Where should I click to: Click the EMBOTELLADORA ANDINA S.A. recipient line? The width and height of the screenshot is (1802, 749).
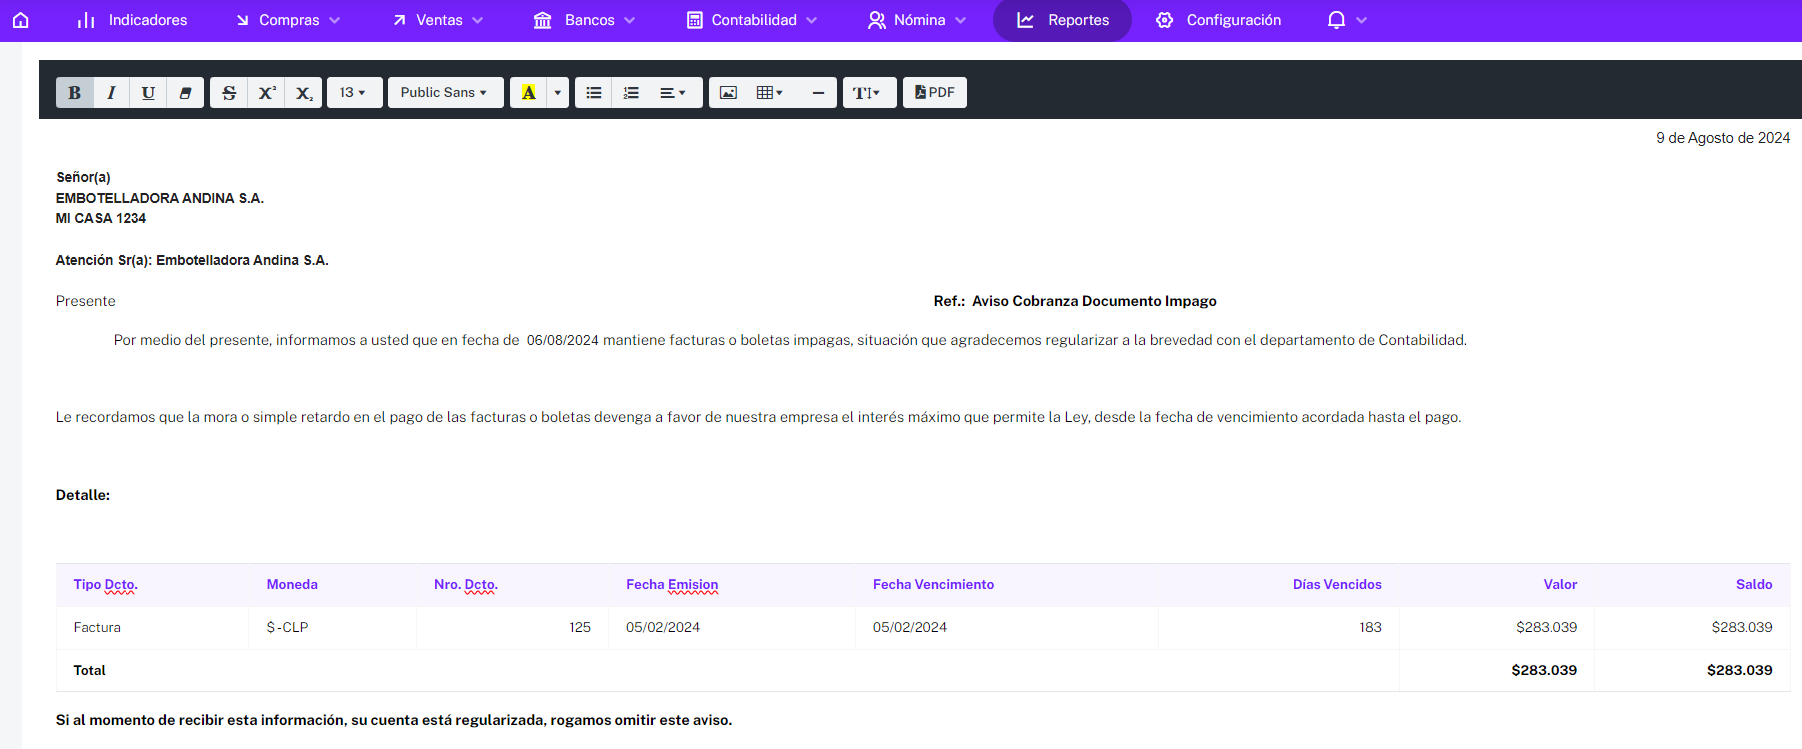(x=160, y=198)
